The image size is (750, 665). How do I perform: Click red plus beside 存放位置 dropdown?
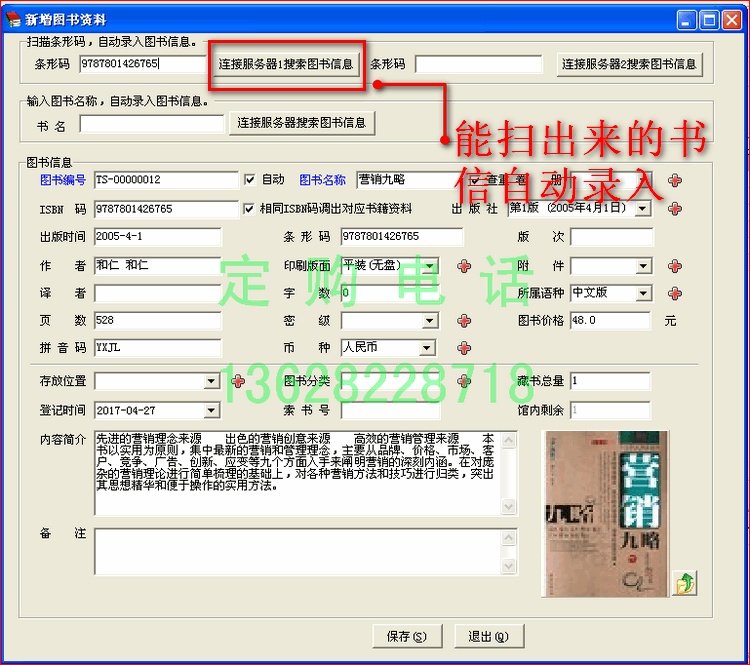tap(238, 381)
